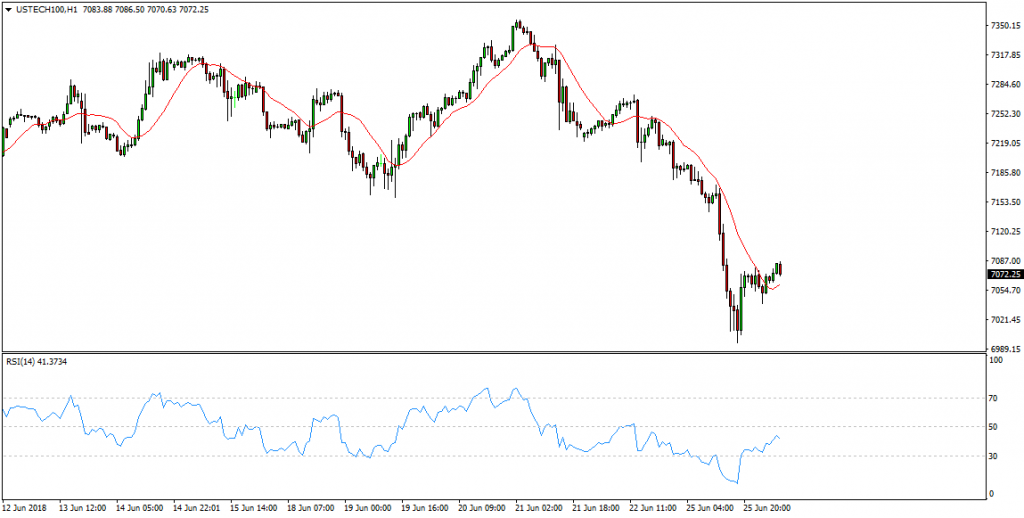Click the 12 Jun 2018 date label
The image size is (1024, 518).
26,506
